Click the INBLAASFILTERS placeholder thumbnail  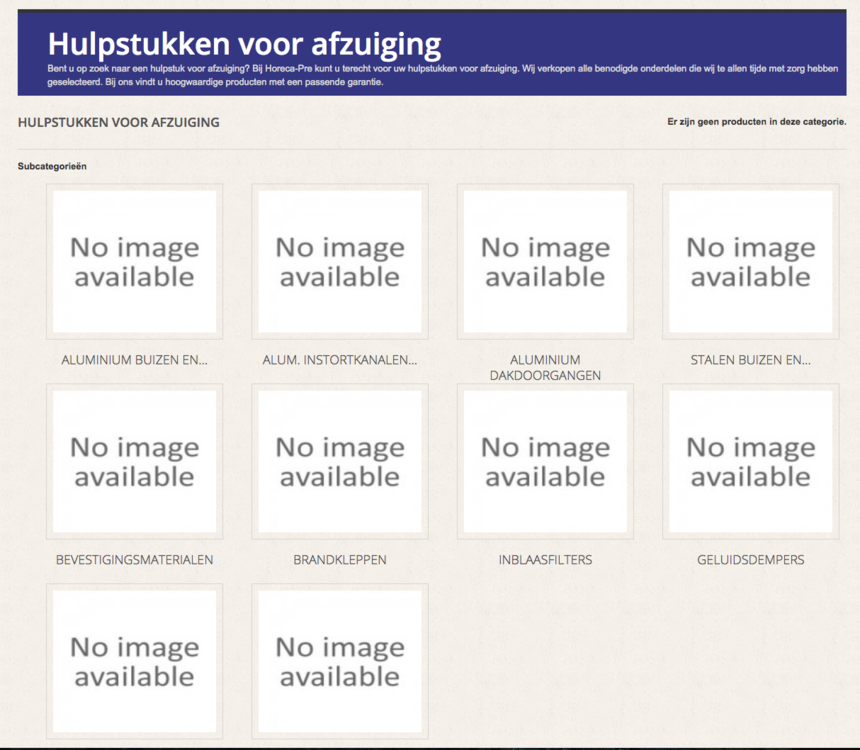(544, 461)
